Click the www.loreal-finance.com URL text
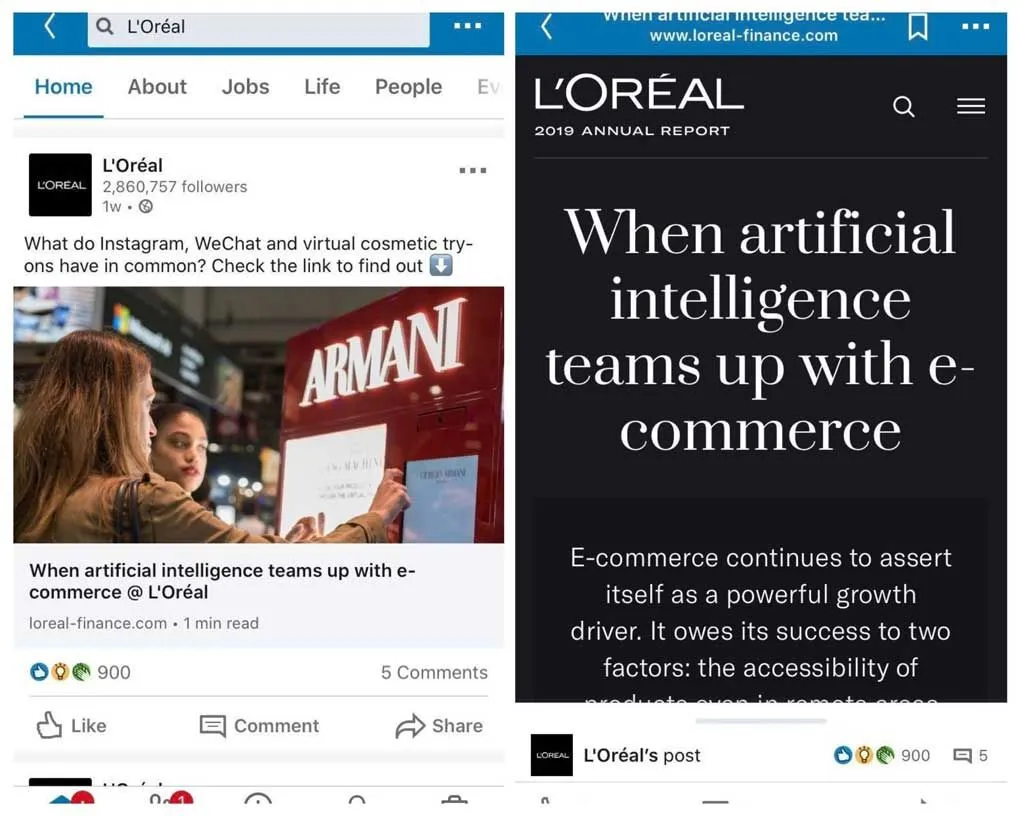Image resolution: width=1020 pixels, height=816 pixels. pyautogui.click(x=744, y=36)
